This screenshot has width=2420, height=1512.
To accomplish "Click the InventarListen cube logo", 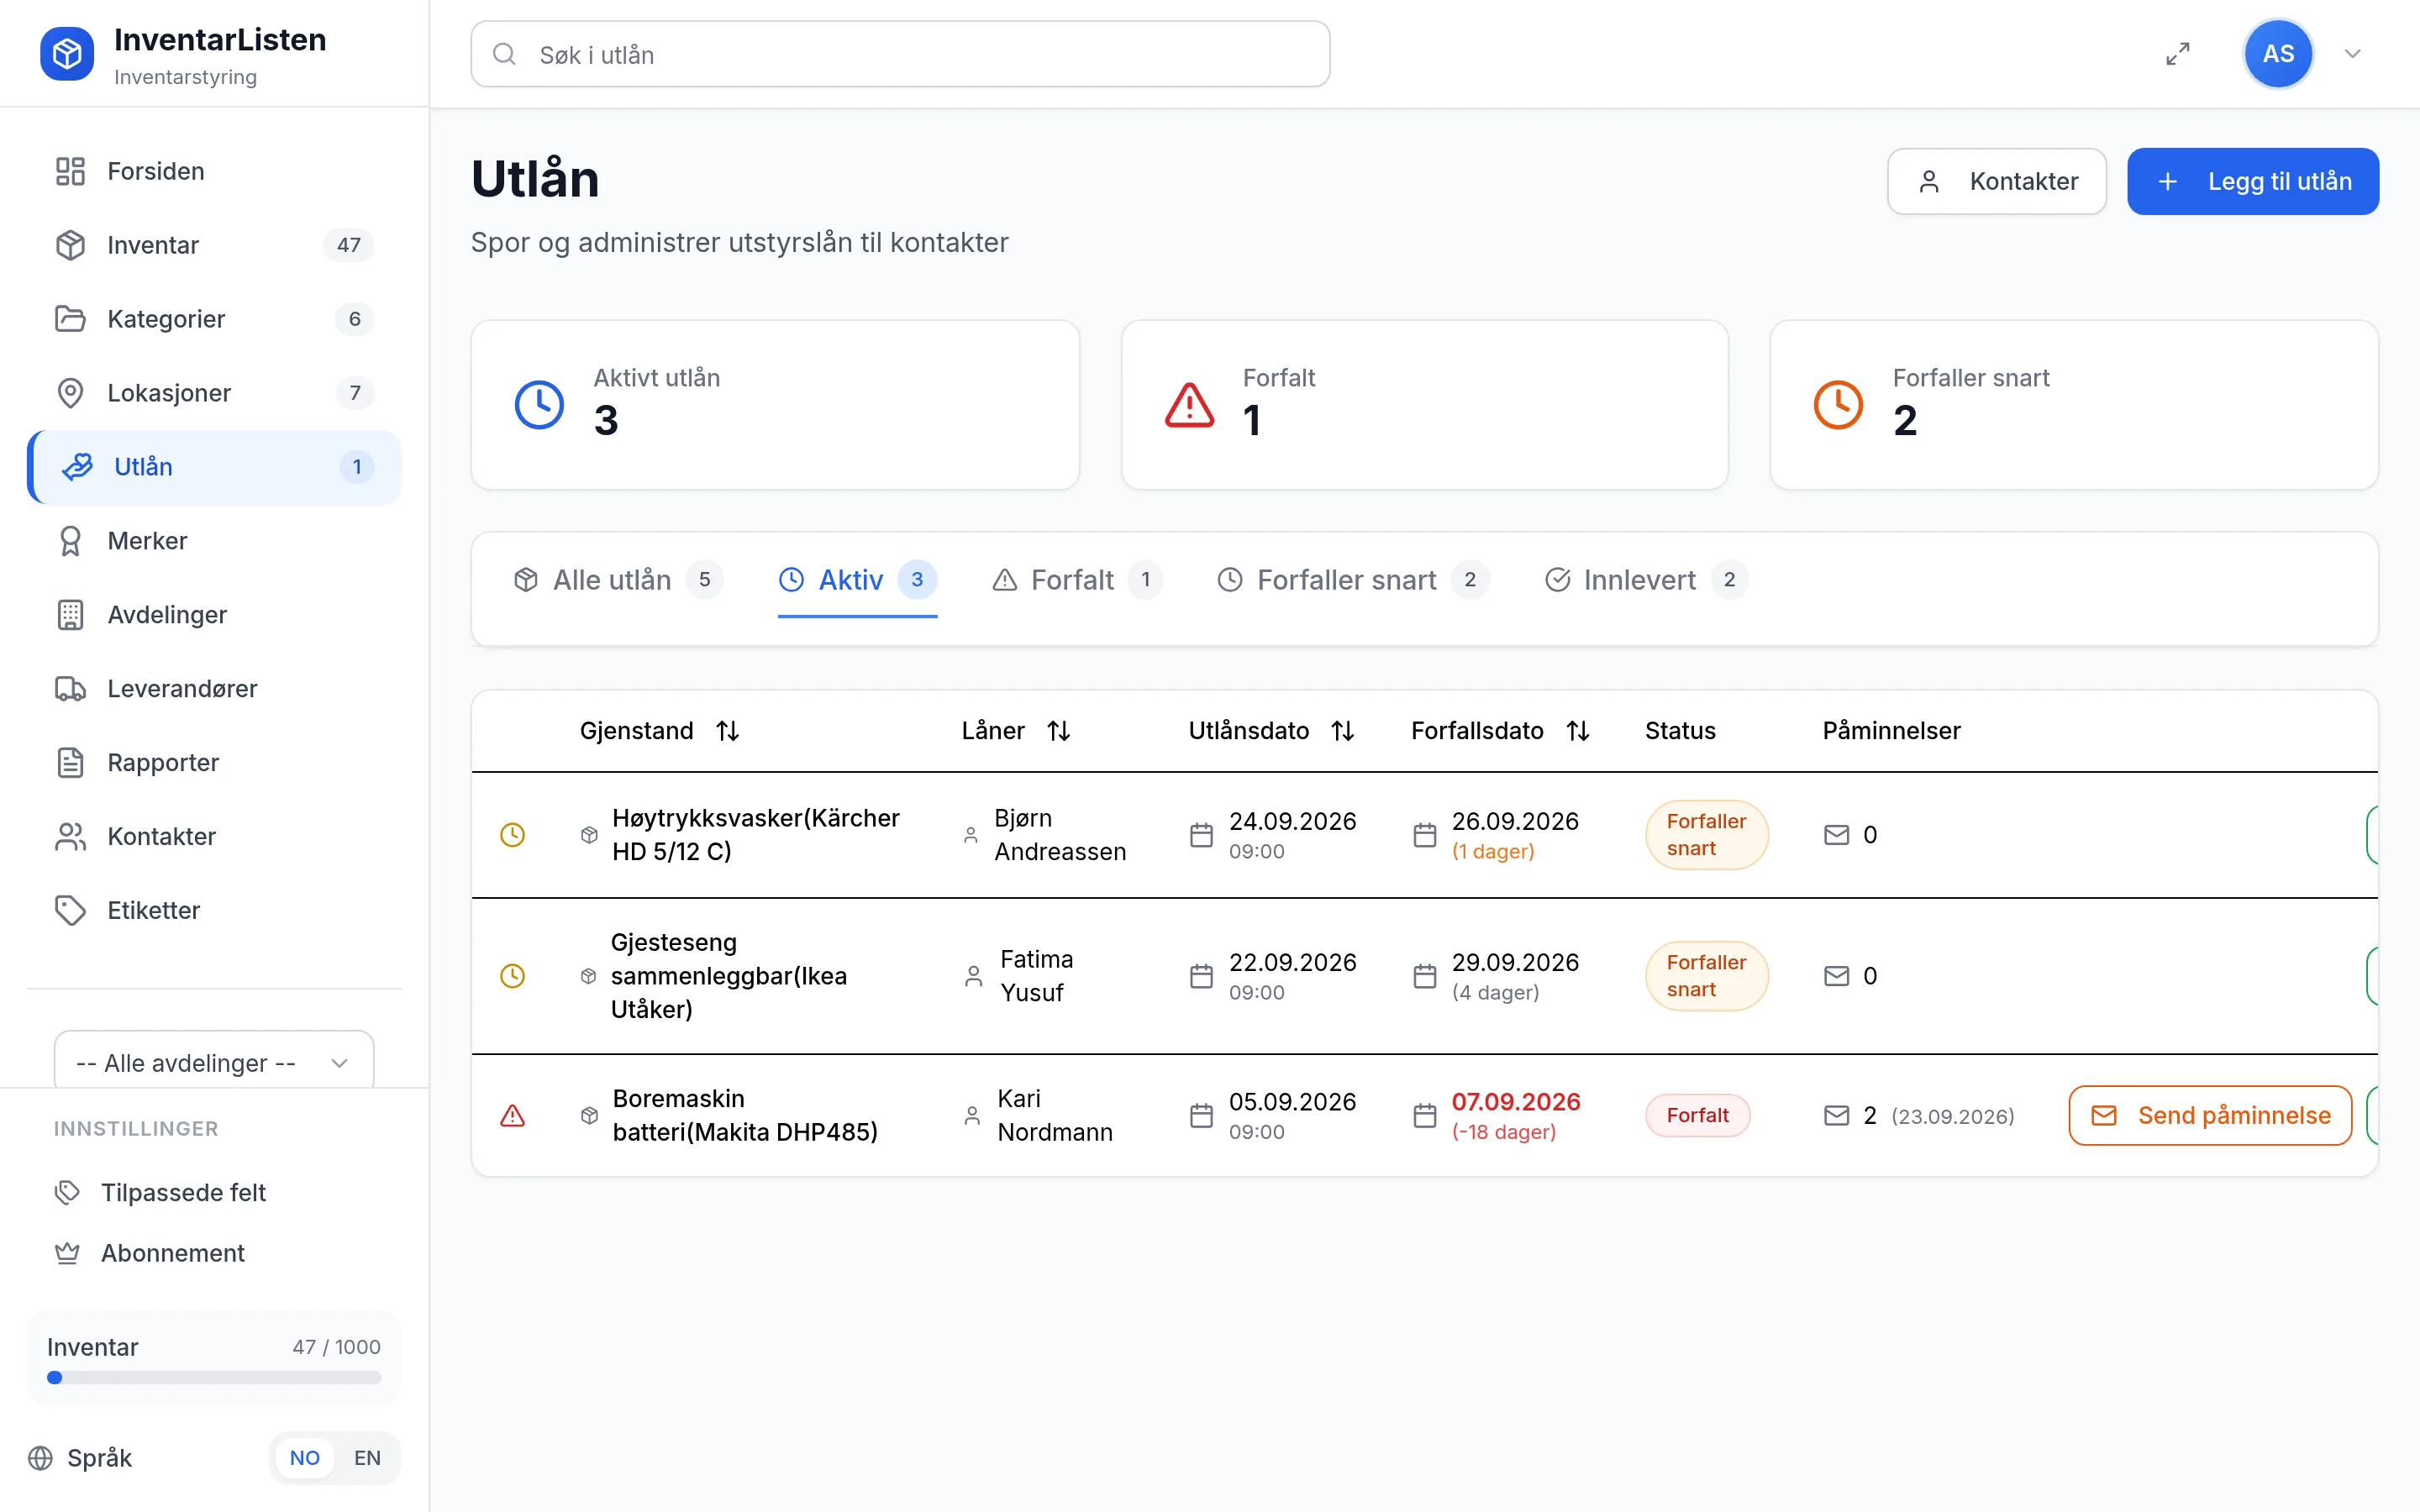I will point(67,54).
